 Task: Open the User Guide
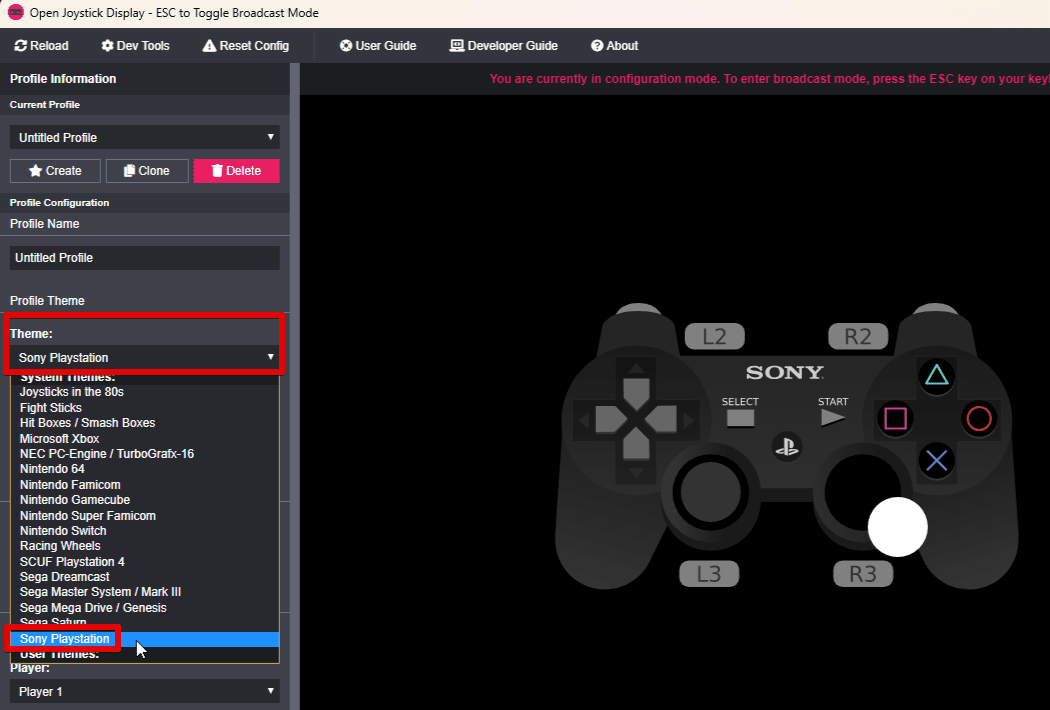378,46
